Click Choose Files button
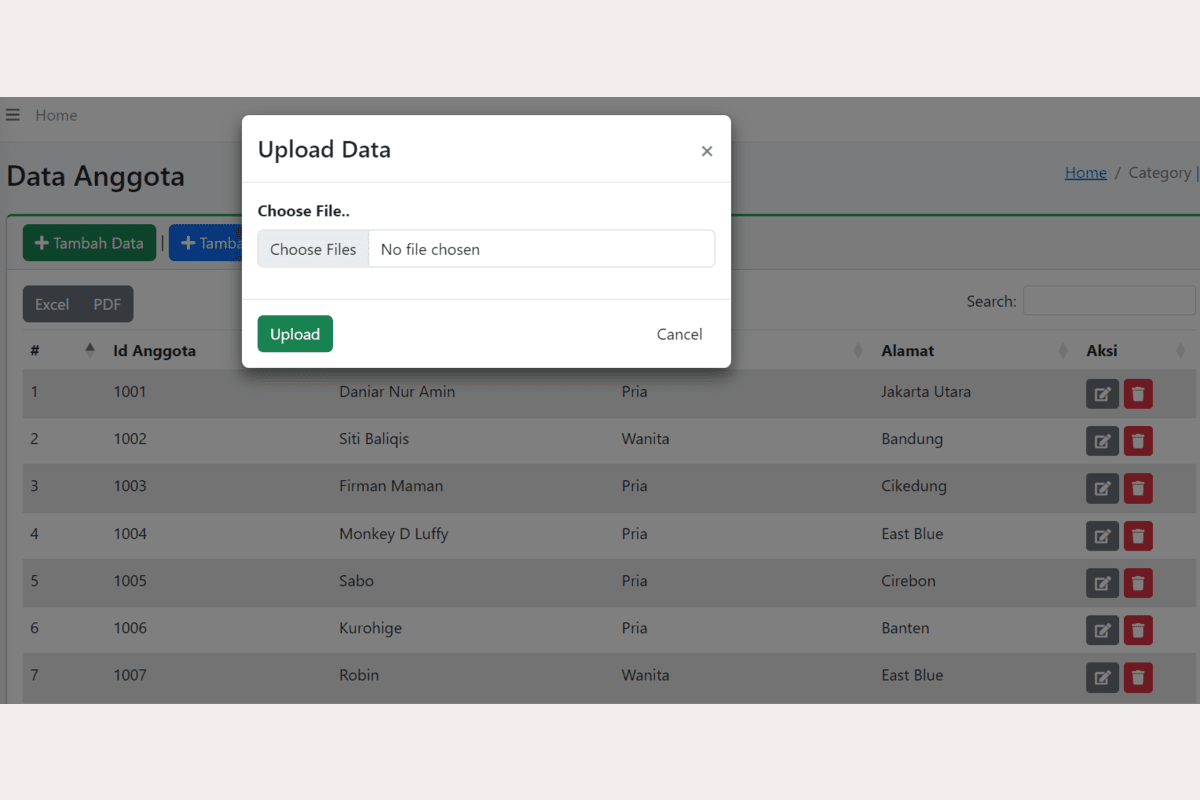 click(313, 249)
